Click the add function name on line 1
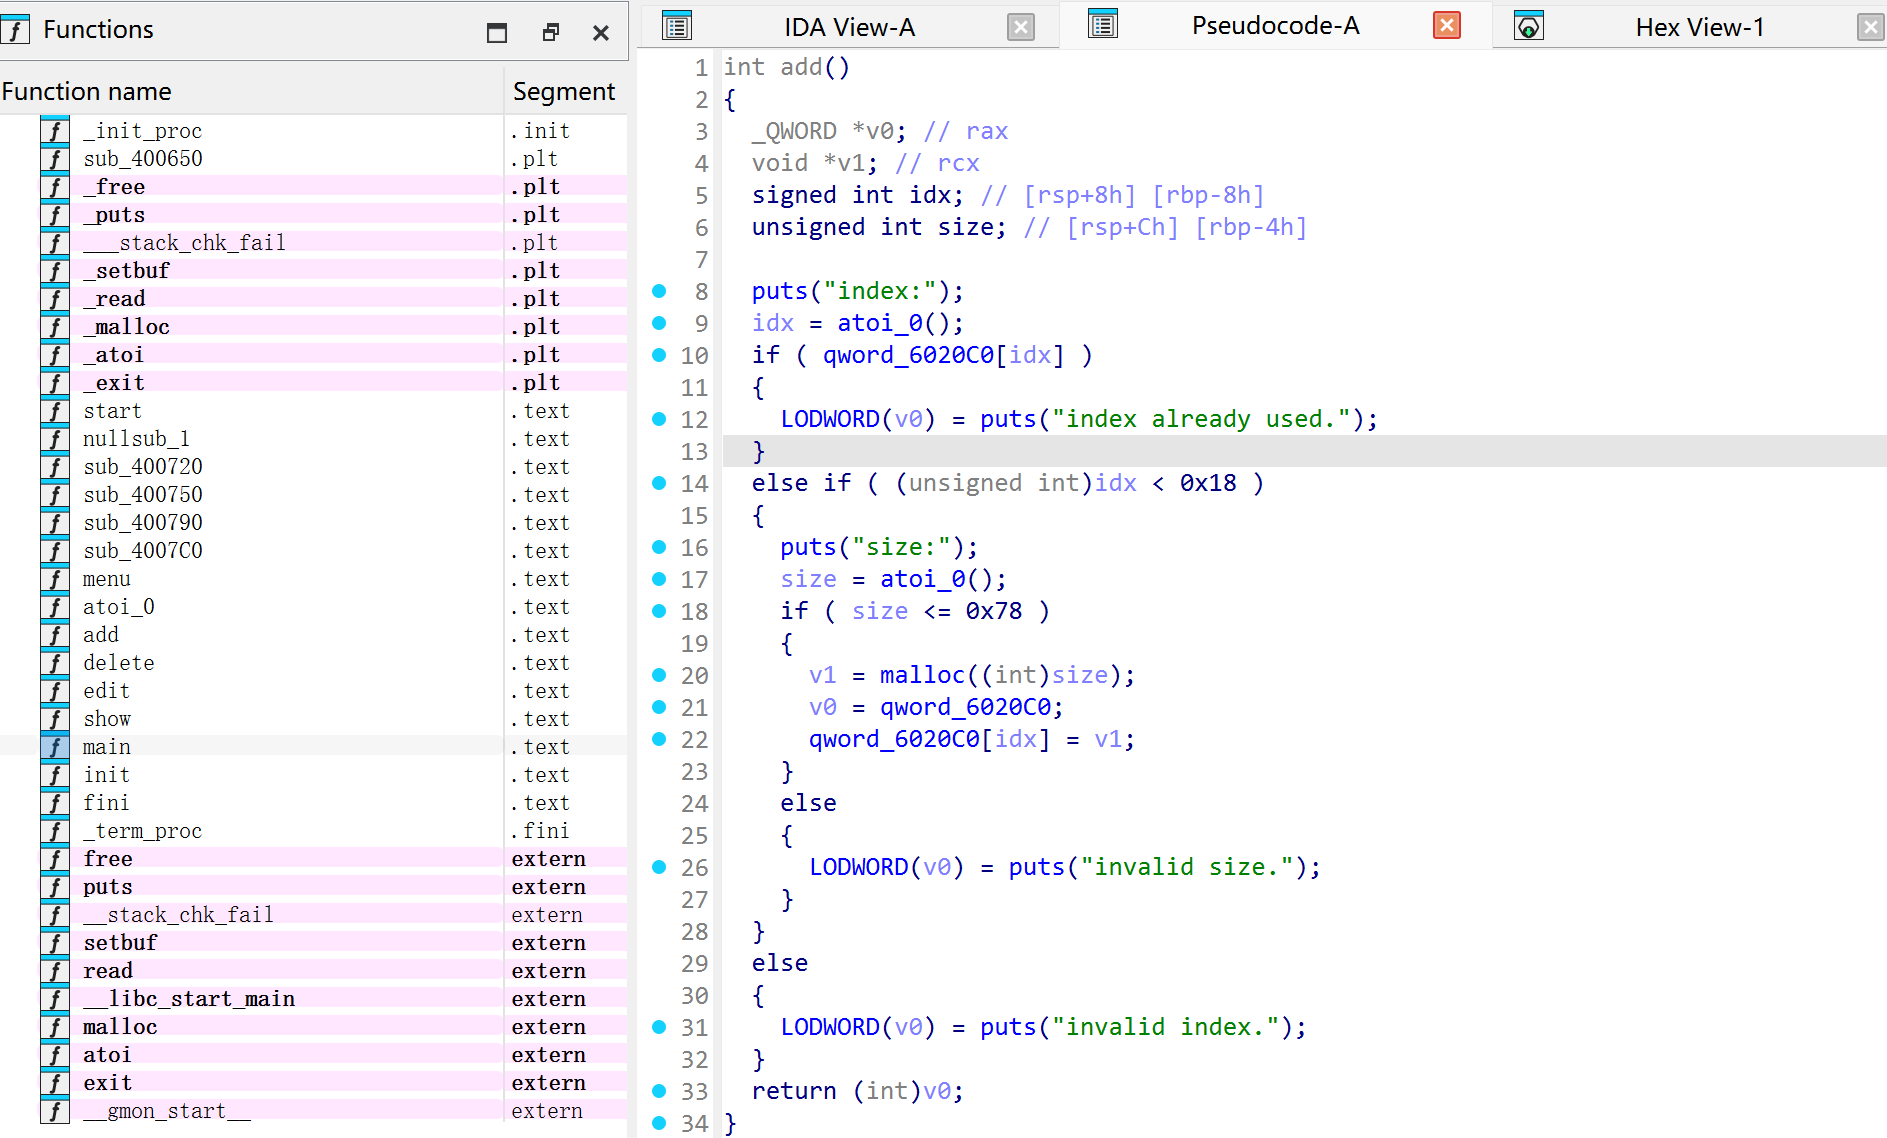This screenshot has height=1138, width=1887. coord(801,67)
